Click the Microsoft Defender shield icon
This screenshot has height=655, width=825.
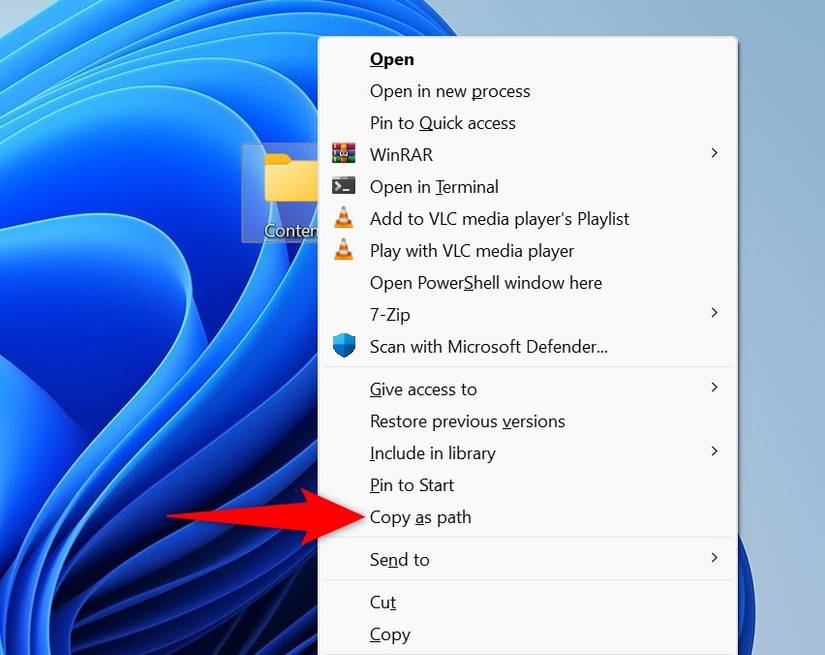[x=344, y=345]
